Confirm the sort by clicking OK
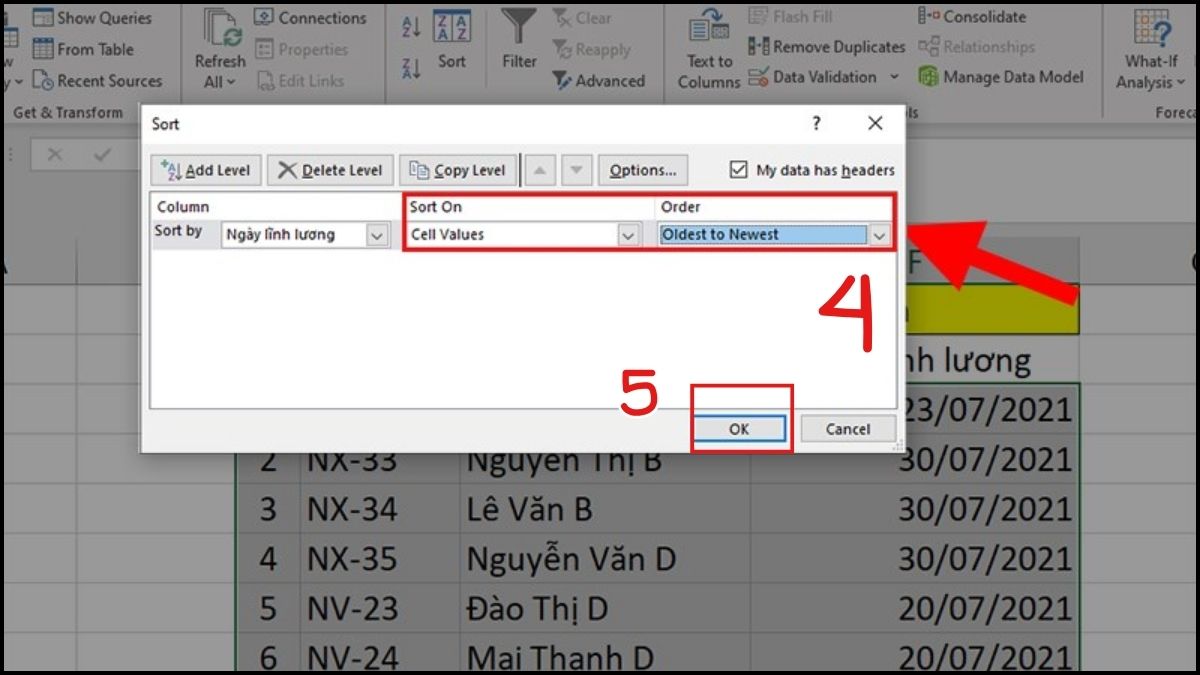 [740, 428]
